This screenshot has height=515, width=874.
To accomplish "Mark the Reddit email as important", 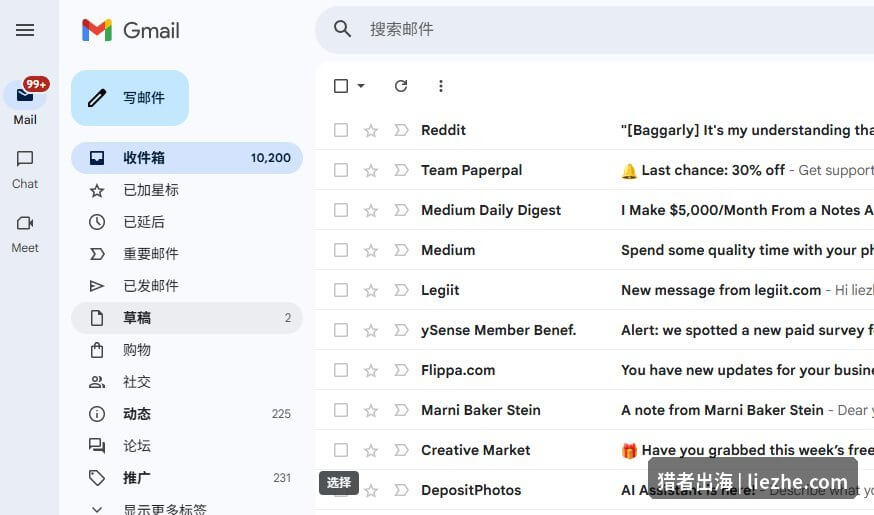I will pos(401,130).
